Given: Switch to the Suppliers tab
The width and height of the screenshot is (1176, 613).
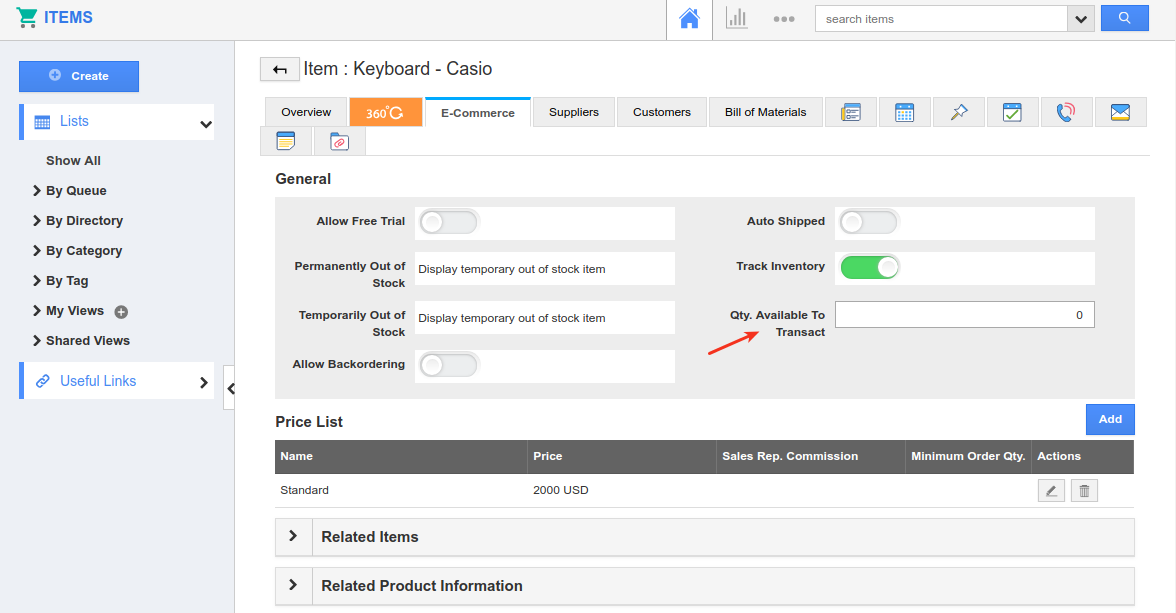Looking at the screenshot, I should pos(574,113).
